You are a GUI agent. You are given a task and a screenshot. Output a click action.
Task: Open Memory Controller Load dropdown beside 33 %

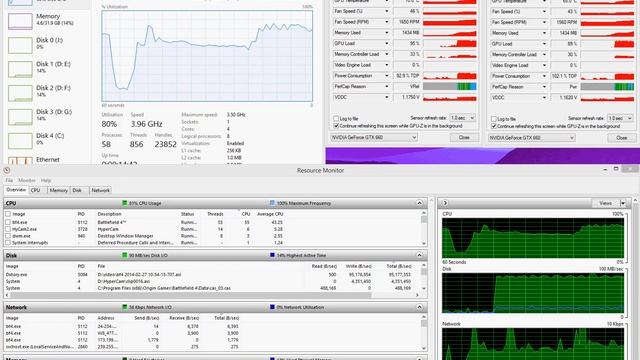tap(387, 54)
